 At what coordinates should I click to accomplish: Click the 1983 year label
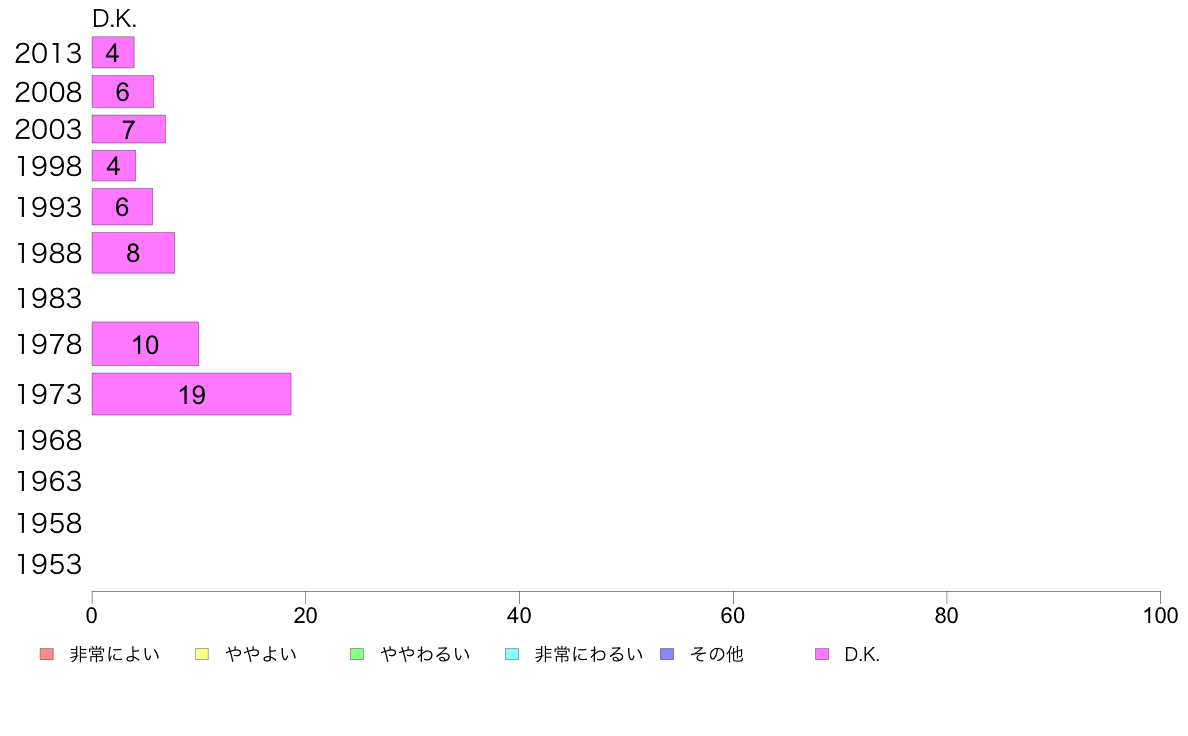(48, 299)
